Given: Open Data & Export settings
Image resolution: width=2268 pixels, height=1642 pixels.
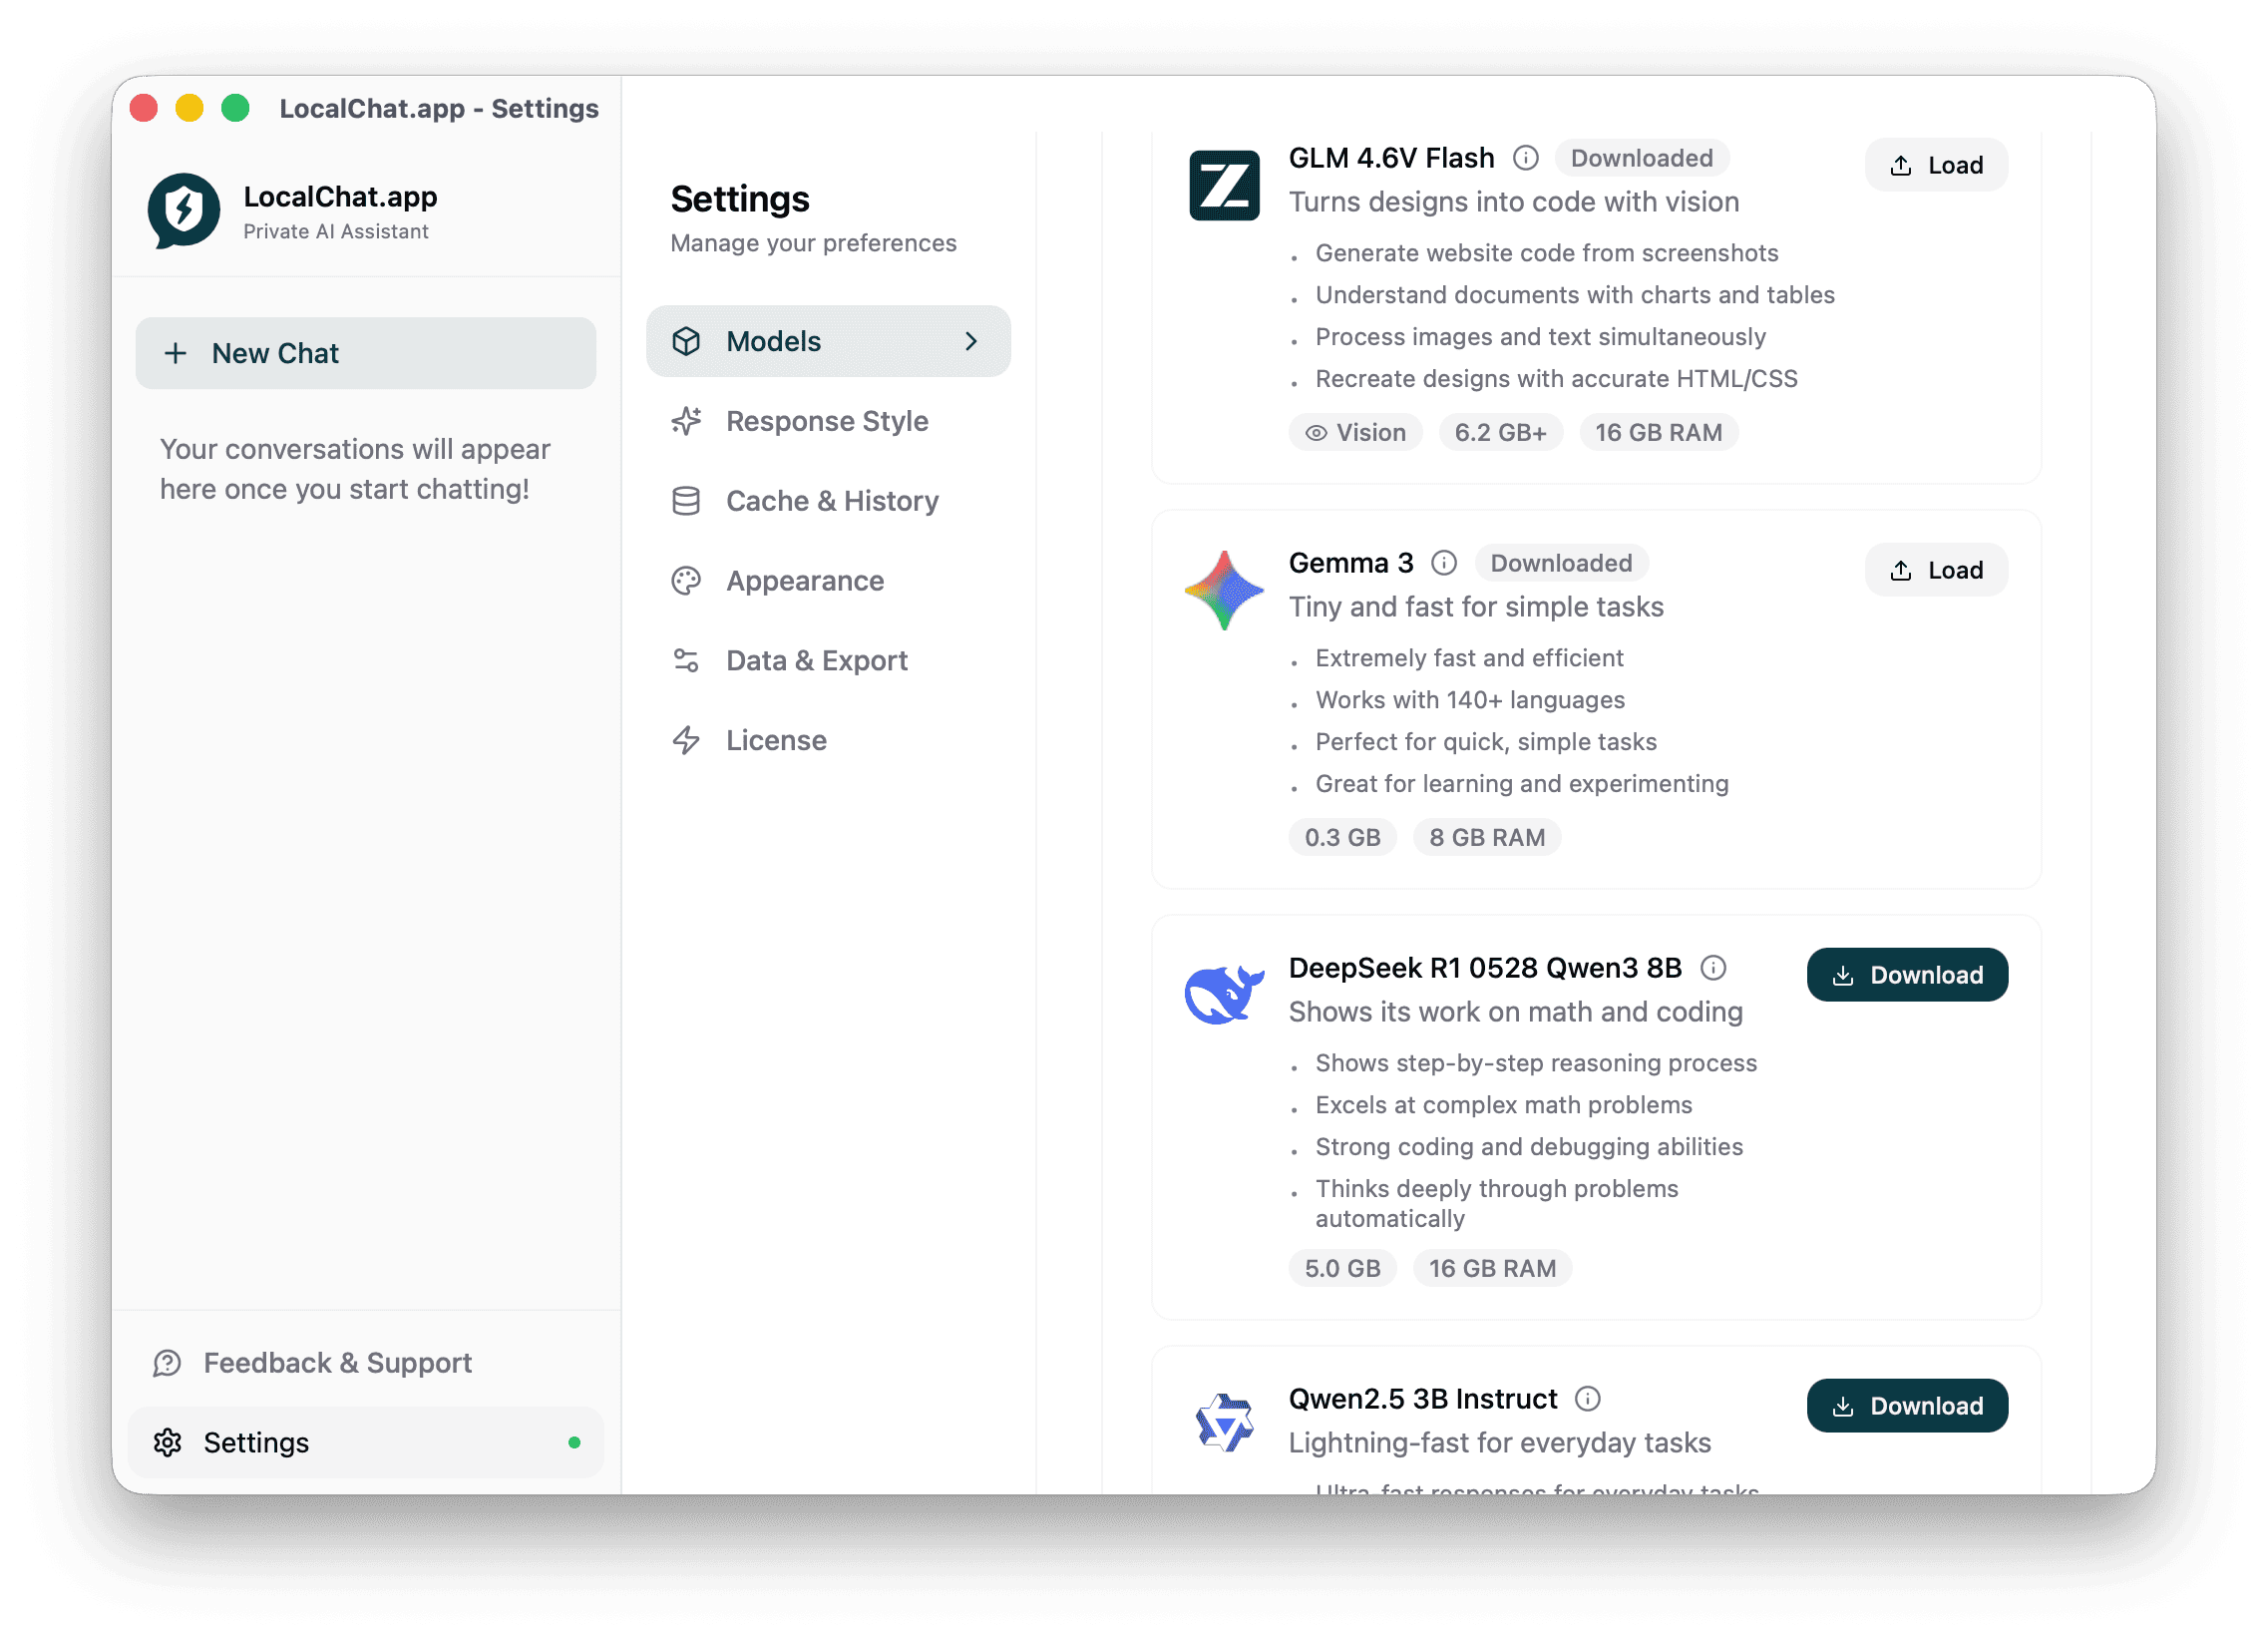Looking at the screenshot, I should (x=816, y=661).
